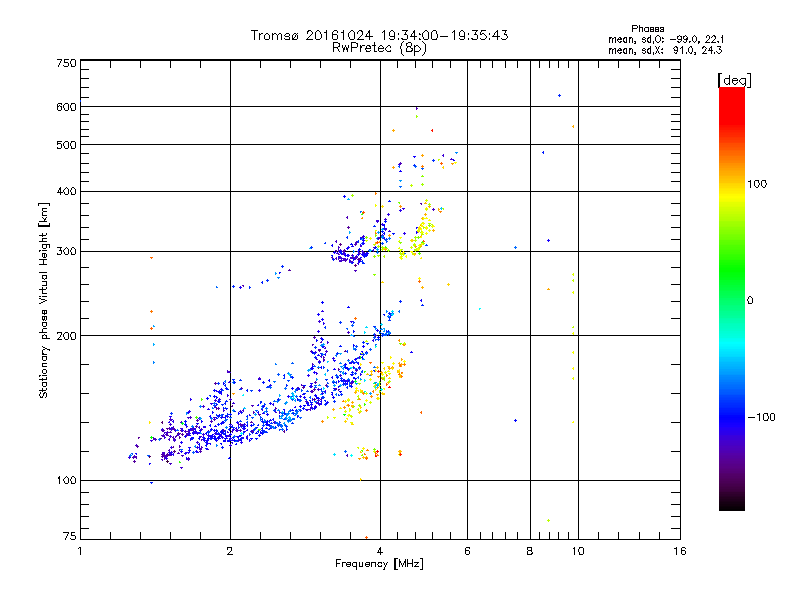Click the 'Phases' header label
This screenshot has height=600, width=800.
pyautogui.click(x=647, y=29)
